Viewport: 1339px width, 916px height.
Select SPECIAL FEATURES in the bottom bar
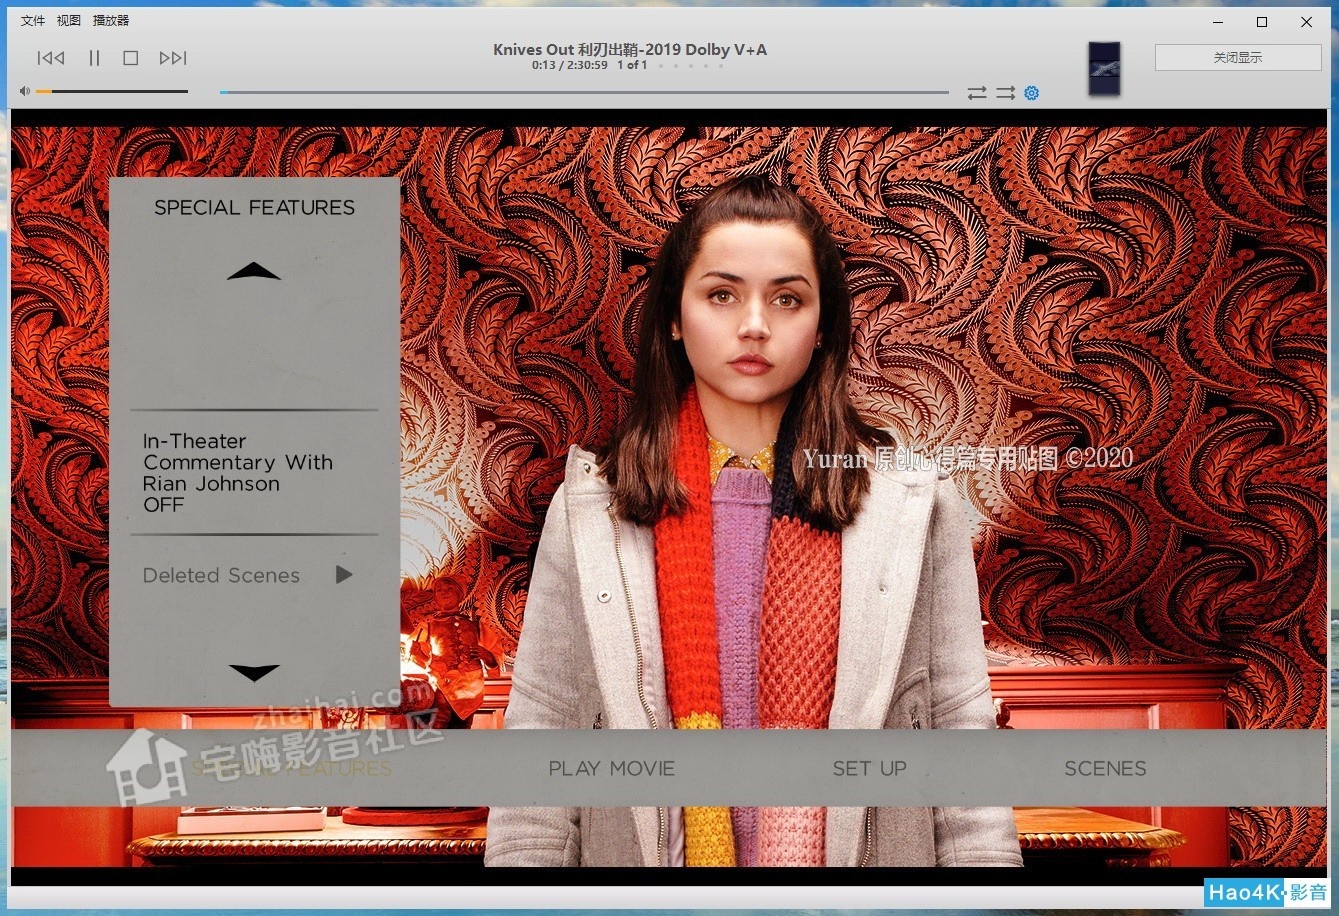pyautogui.click(x=291, y=768)
